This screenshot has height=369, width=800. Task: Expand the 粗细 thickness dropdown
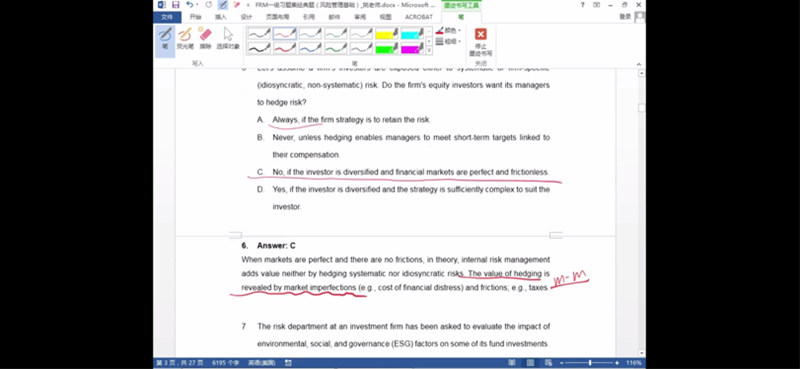coord(448,41)
